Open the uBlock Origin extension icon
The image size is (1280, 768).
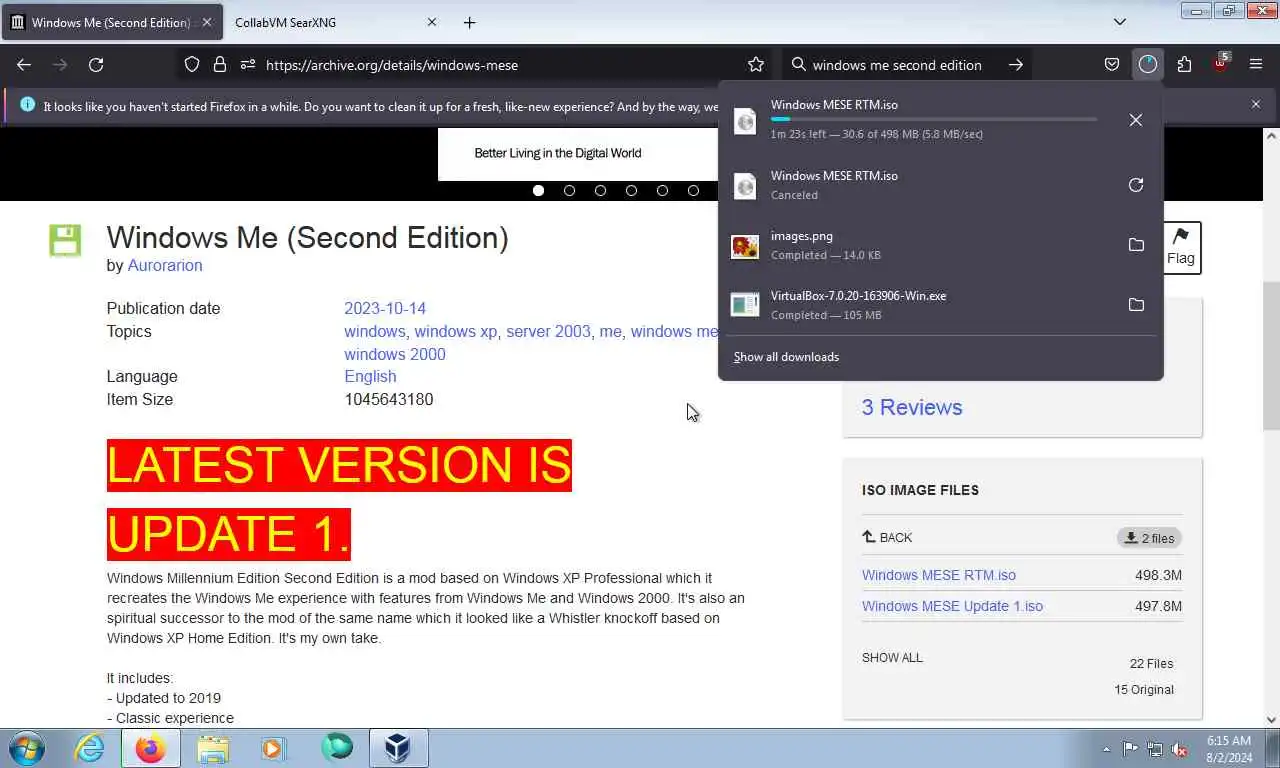point(1220,63)
